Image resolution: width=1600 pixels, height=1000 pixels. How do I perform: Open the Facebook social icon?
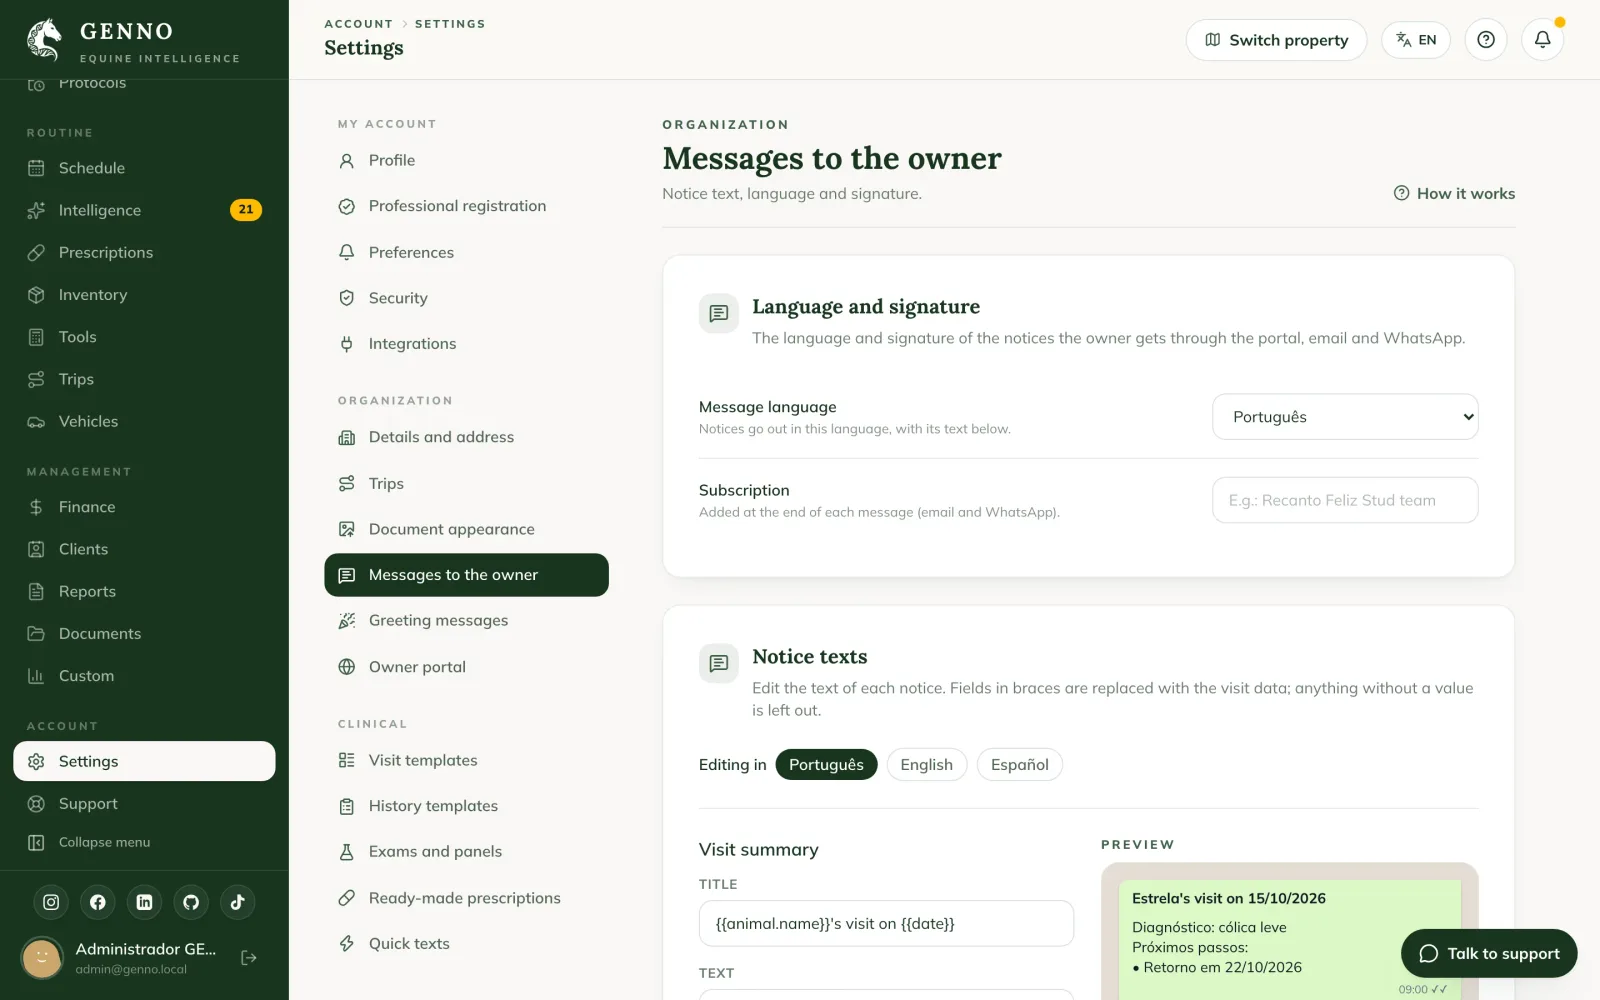pos(98,902)
